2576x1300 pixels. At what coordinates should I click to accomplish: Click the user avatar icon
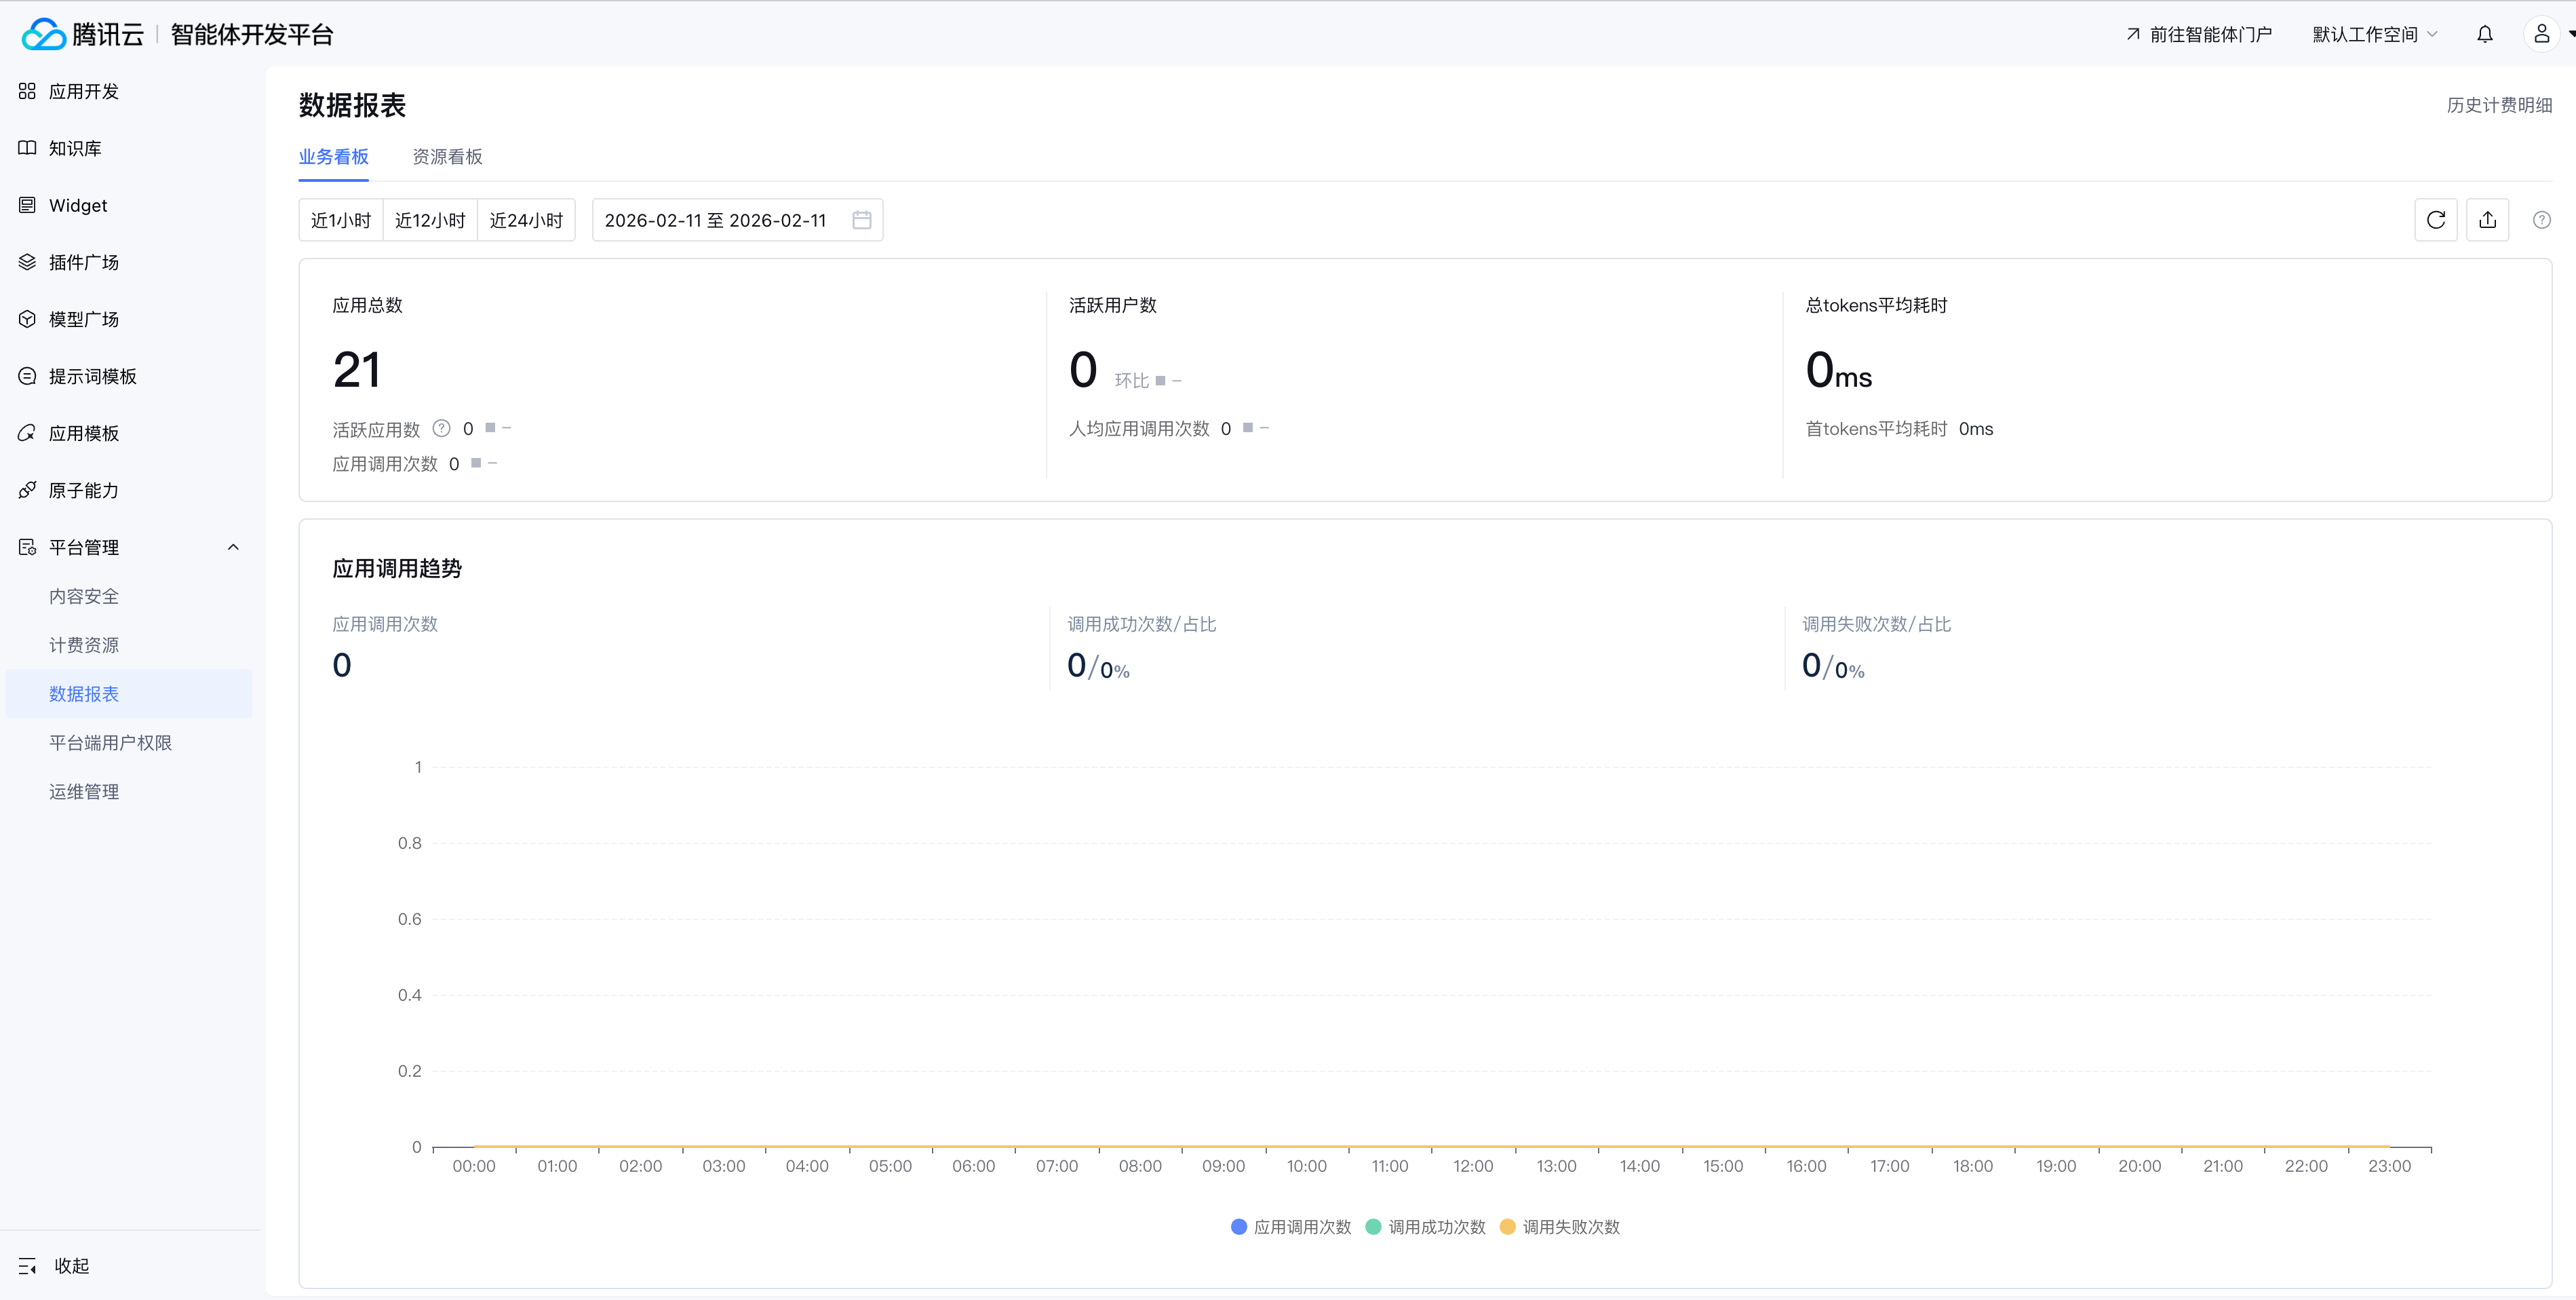pos(2541,35)
